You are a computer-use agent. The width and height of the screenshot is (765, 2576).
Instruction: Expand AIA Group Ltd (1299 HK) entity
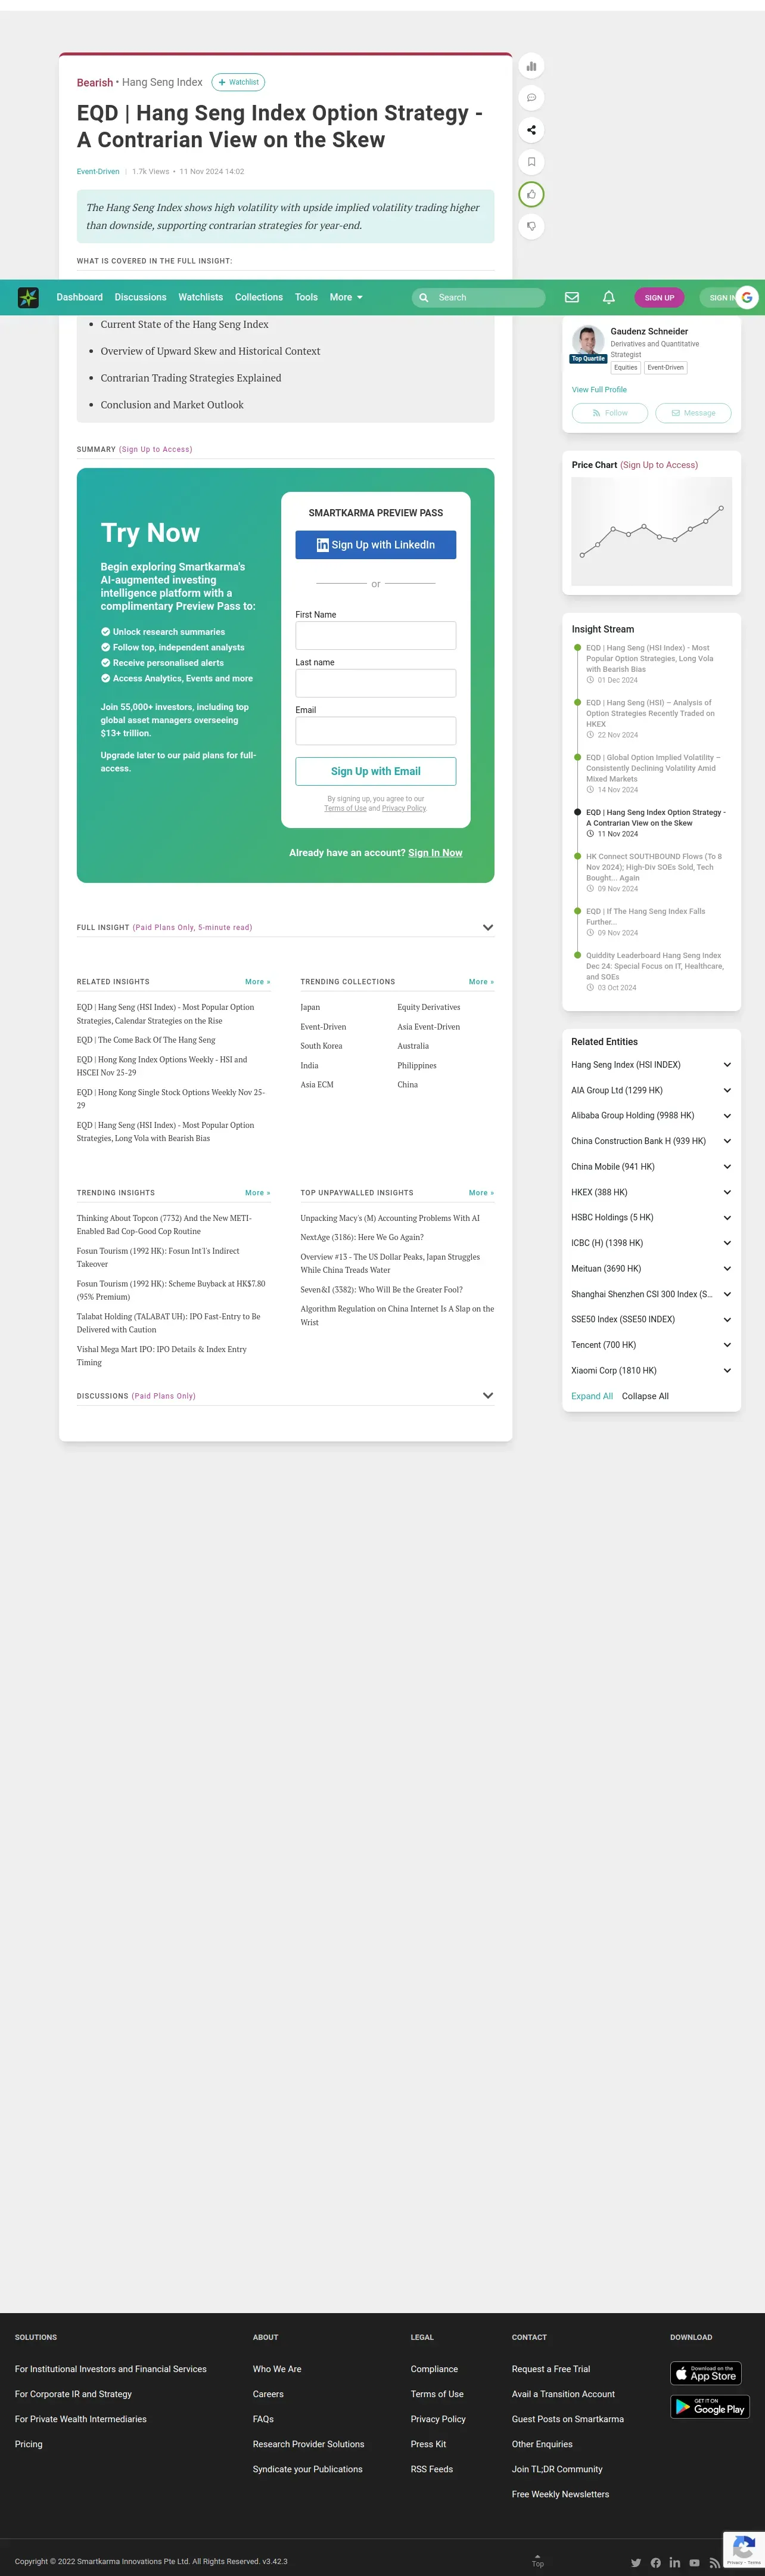[x=727, y=1090]
